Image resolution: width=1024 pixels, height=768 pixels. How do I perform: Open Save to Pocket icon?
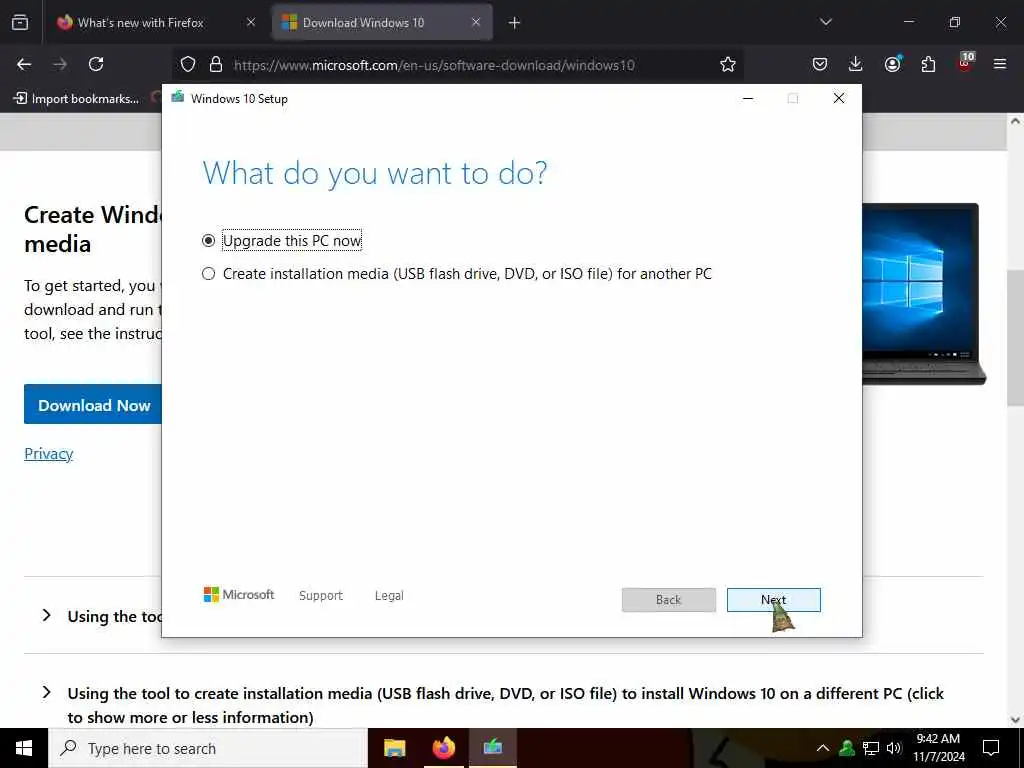click(x=820, y=64)
